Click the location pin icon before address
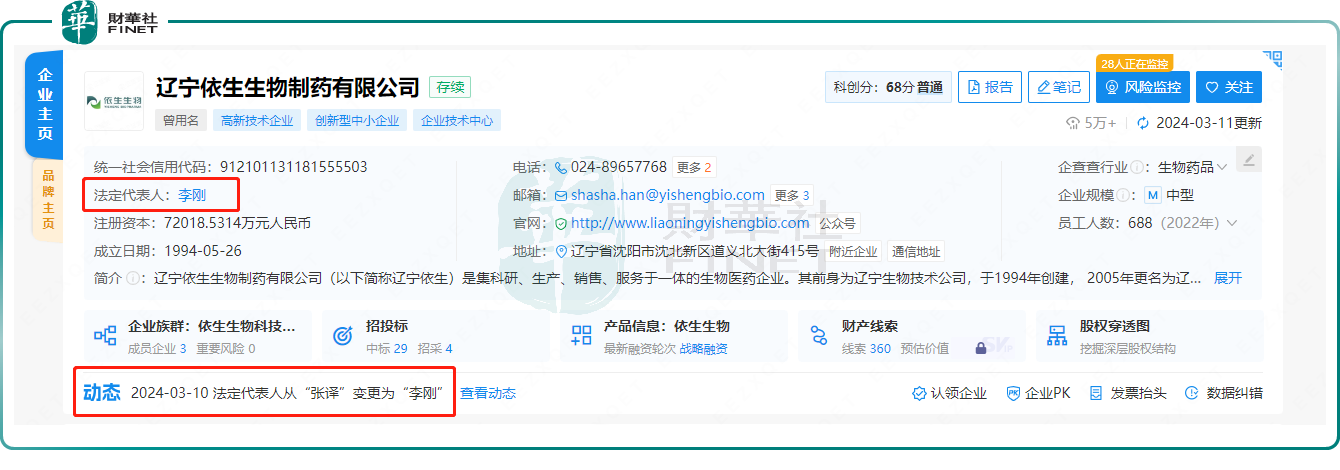Viewport: 1340px width, 470px height. [561, 251]
